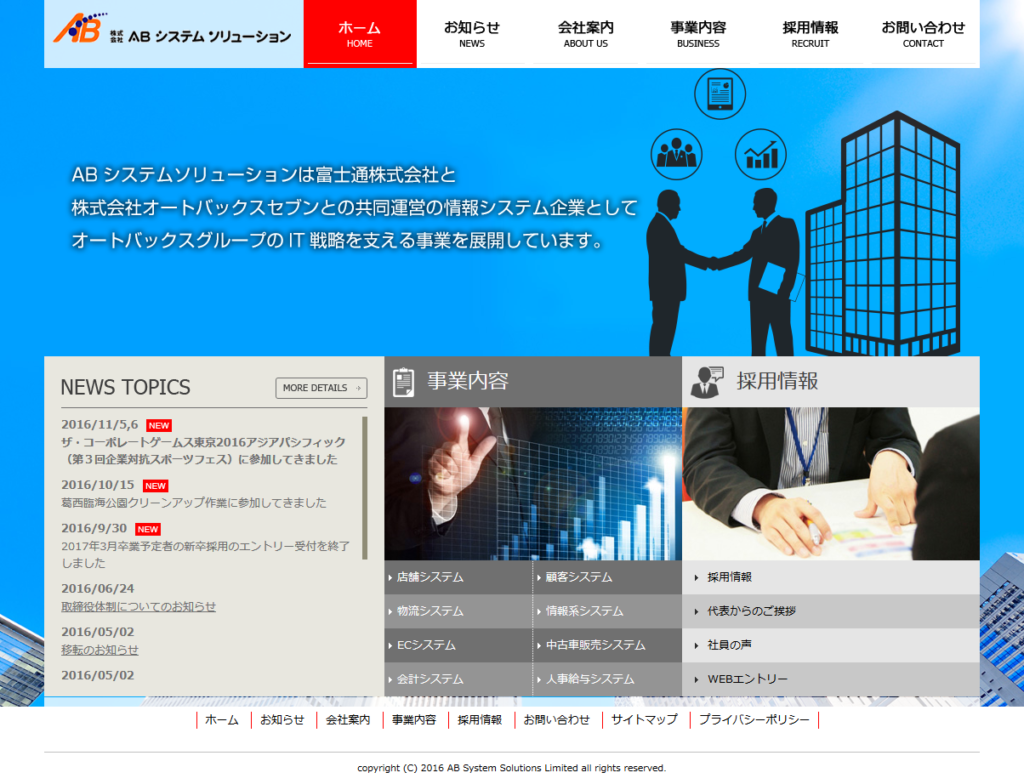Open the プライバシーポリシー footer link
Image resolution: width=1024 pixels, height=784 pixels.
coord(754,720)
